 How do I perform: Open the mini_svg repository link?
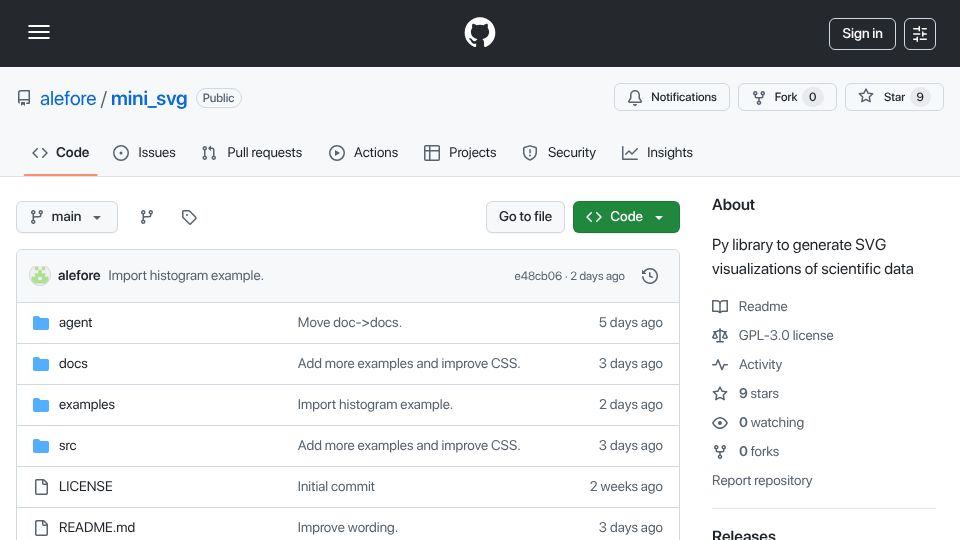pos(149,98)
